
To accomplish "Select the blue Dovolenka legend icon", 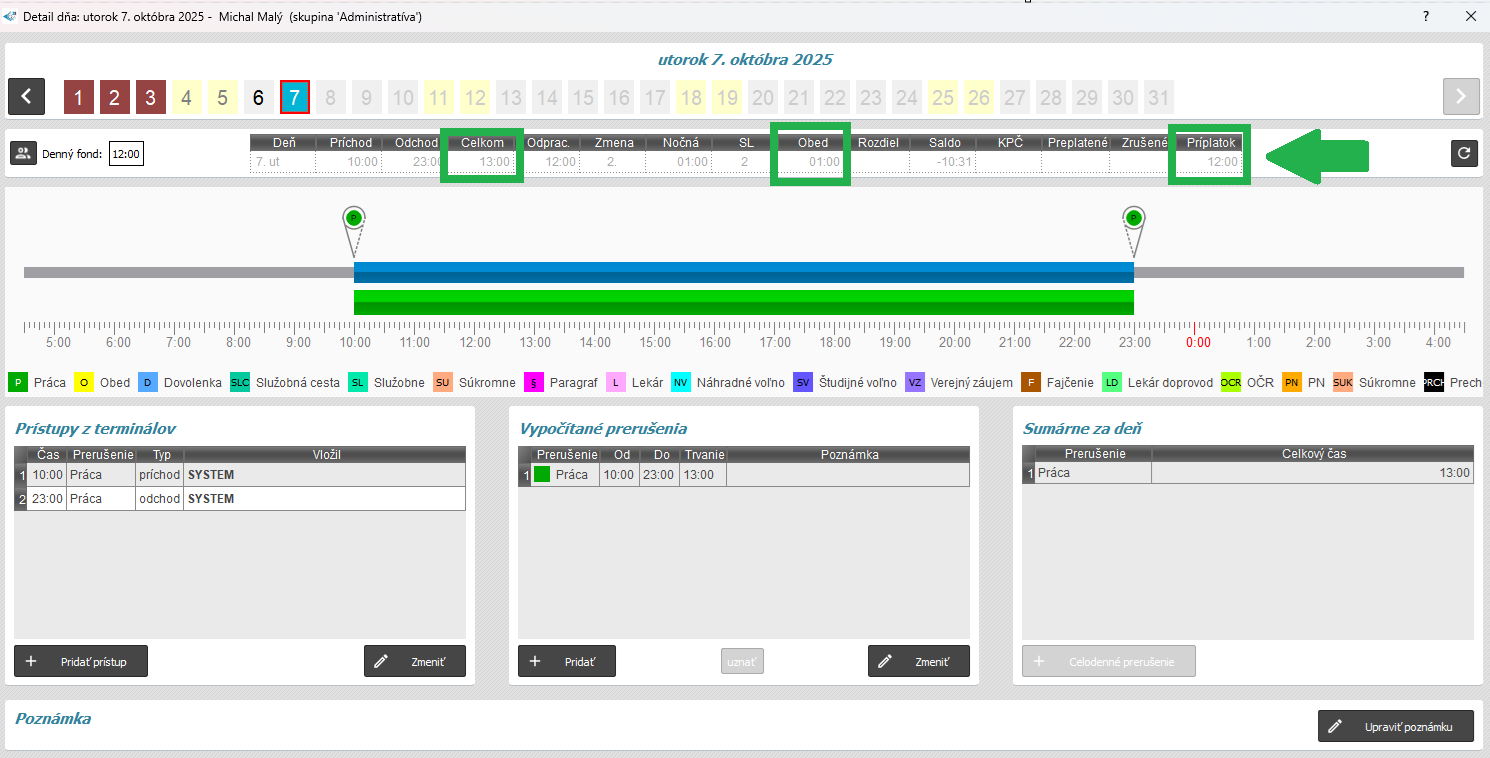I will pyautogui.click(x=147, y=382).
